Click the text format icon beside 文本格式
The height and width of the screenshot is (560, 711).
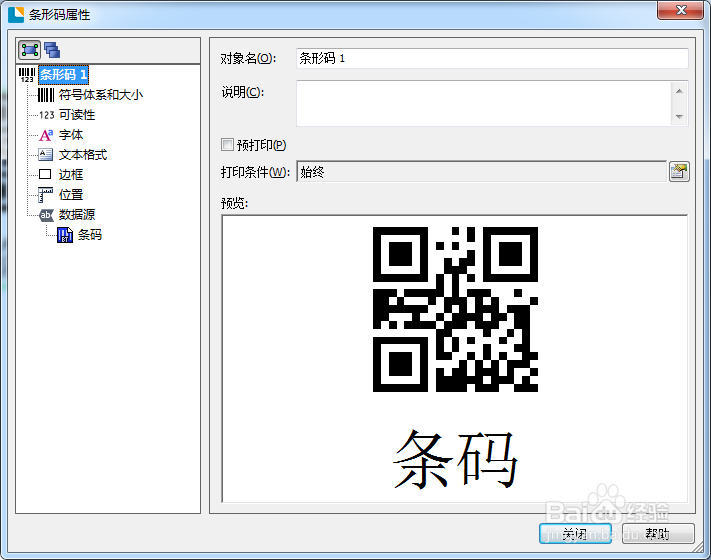pyautogui.click(x=45, y=155)
